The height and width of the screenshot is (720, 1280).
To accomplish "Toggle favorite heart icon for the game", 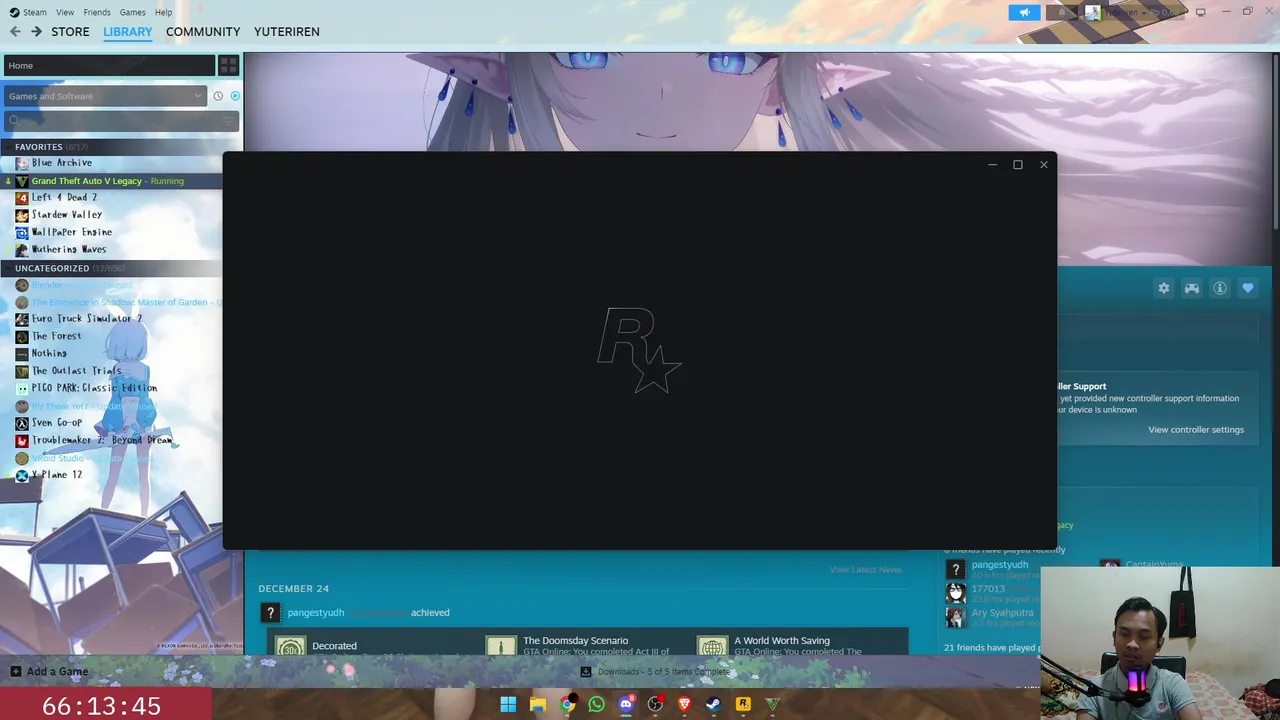I will click(x=1248, y=288).
